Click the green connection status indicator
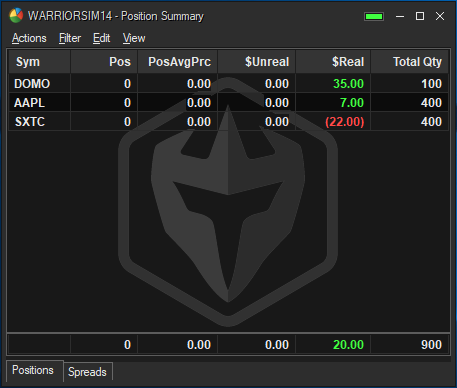The image size is (457, 388). (374, 16)
